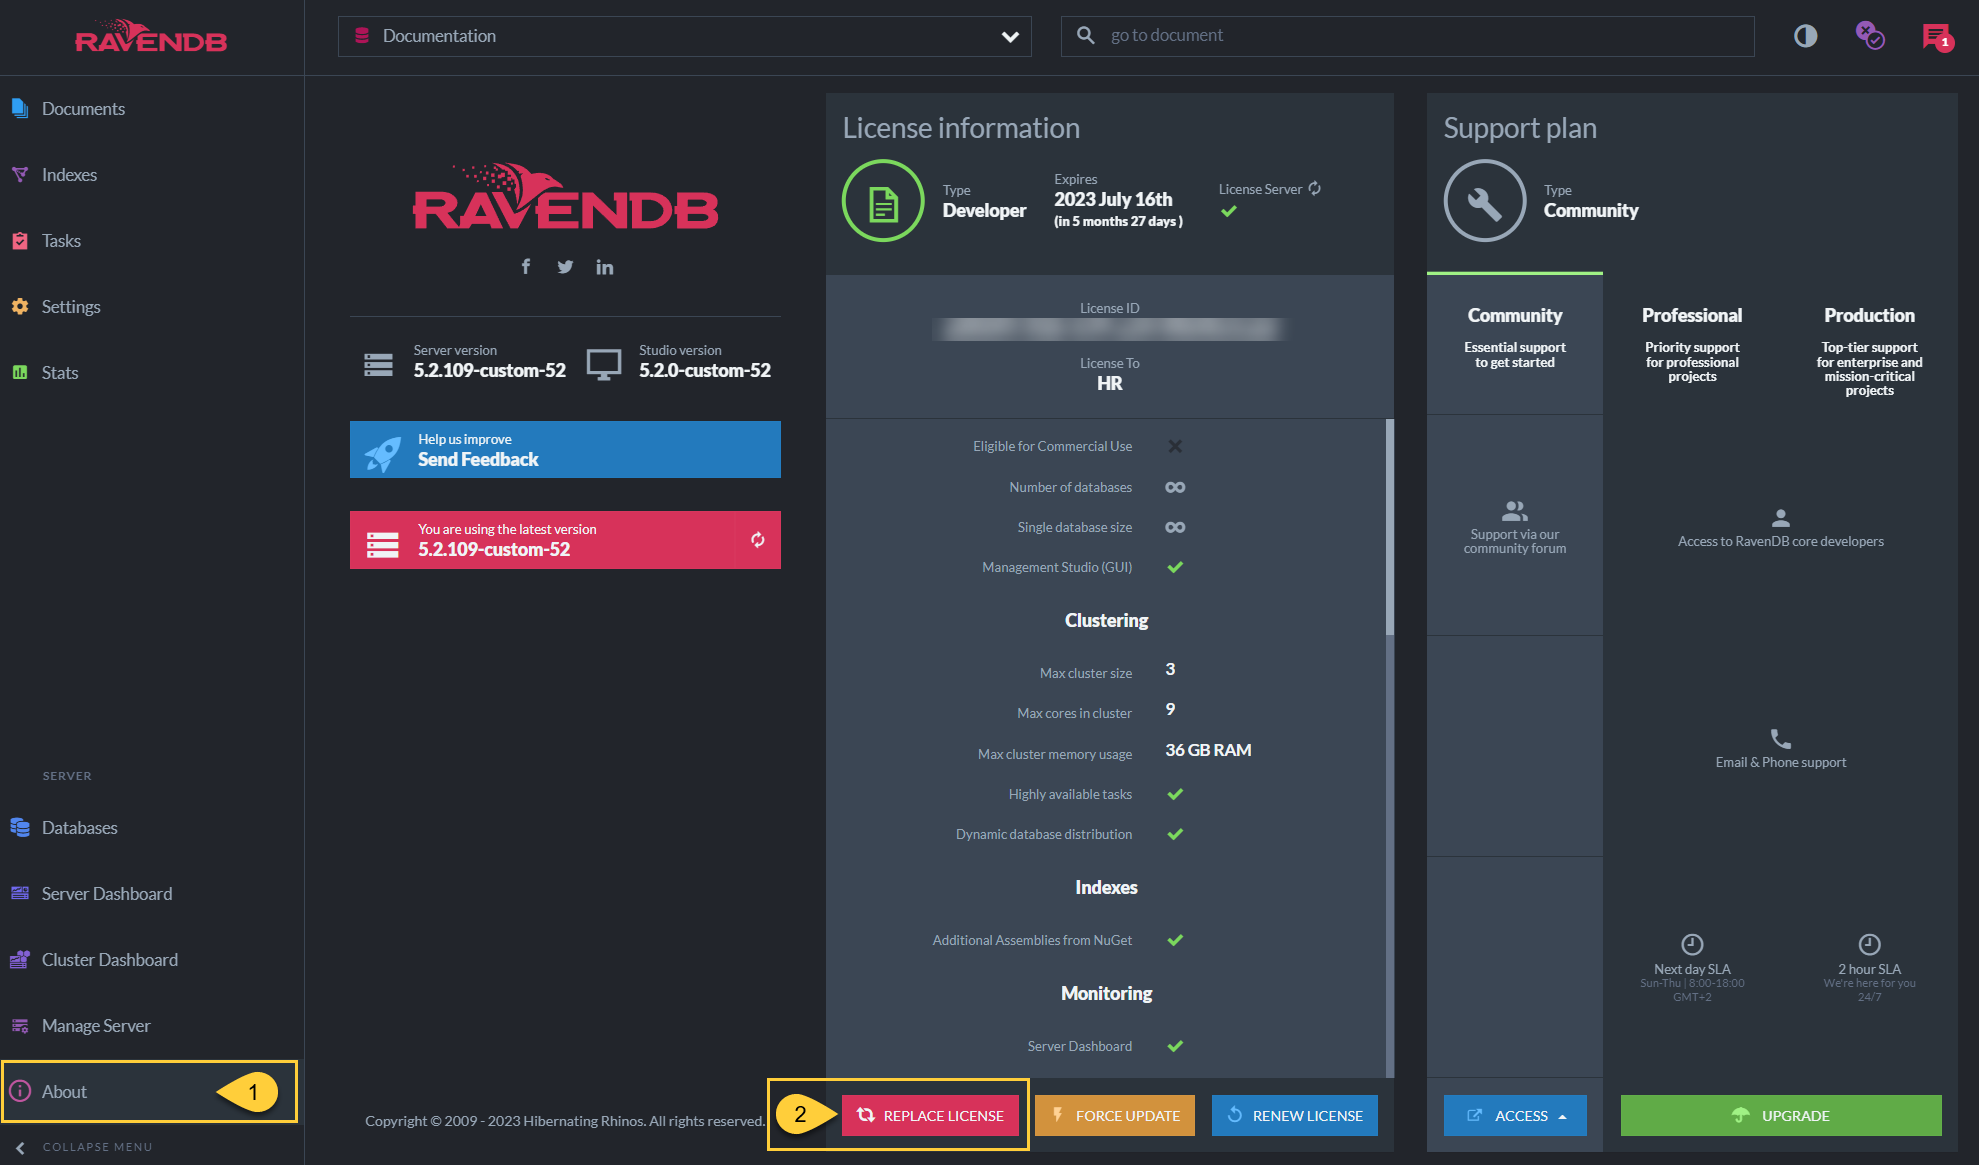Screen dimensions: 1979x1165
Task: Click the search magnifier icon
Action: coord(1085,35)
